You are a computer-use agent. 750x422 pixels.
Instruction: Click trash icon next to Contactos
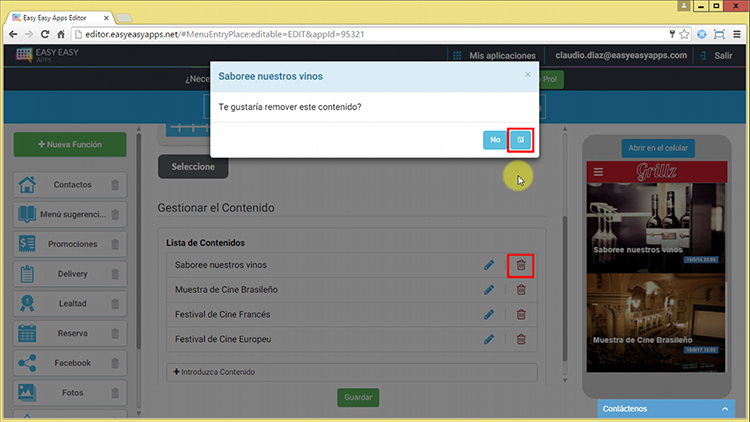point(115,185)
